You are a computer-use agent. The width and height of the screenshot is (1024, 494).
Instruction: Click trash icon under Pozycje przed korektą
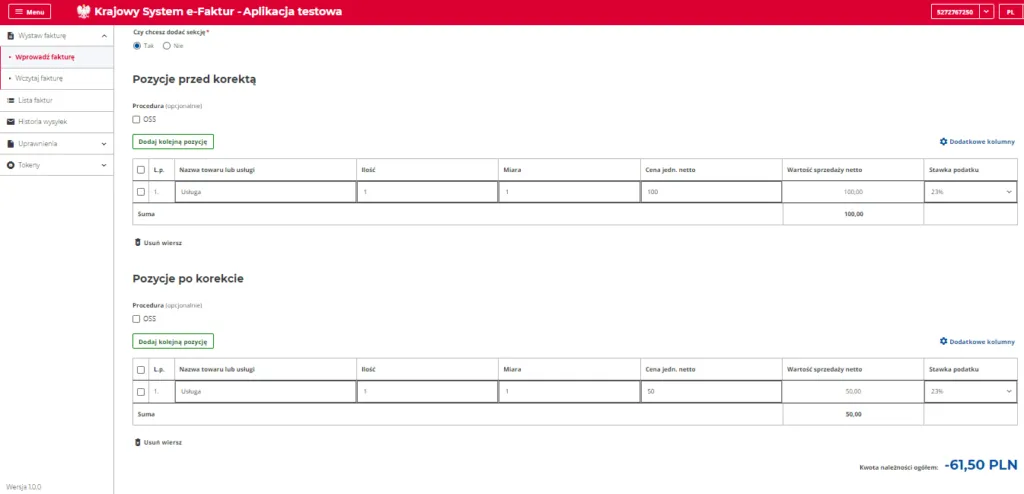click(x=137, y=242)
